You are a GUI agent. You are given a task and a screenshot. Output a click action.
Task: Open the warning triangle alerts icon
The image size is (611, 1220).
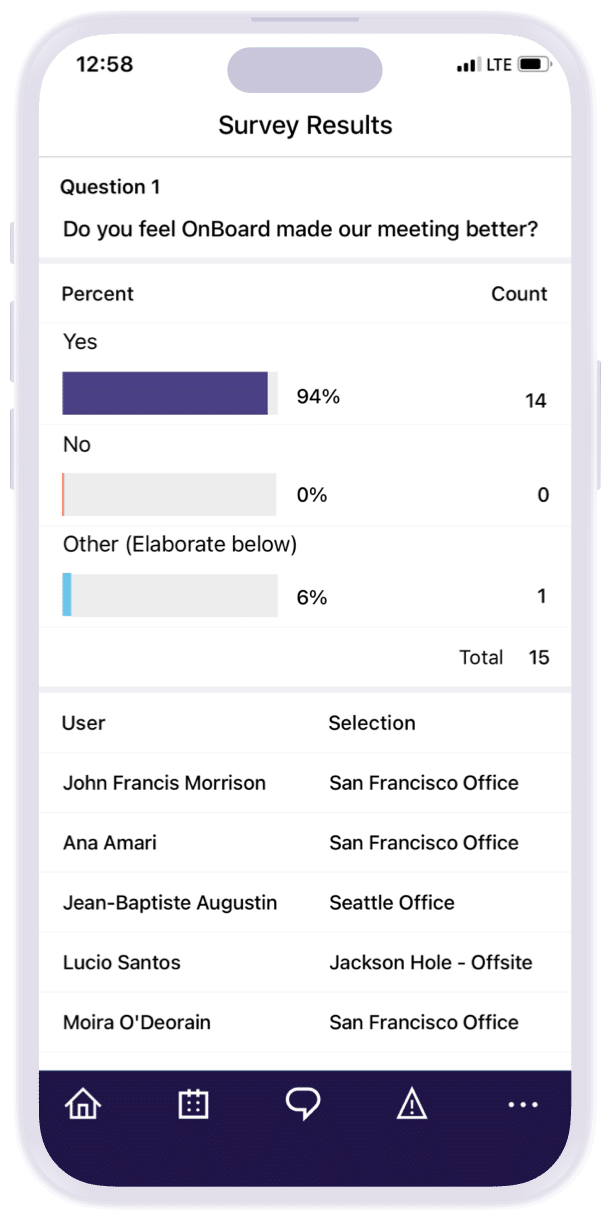click(x=412, y=1104)
